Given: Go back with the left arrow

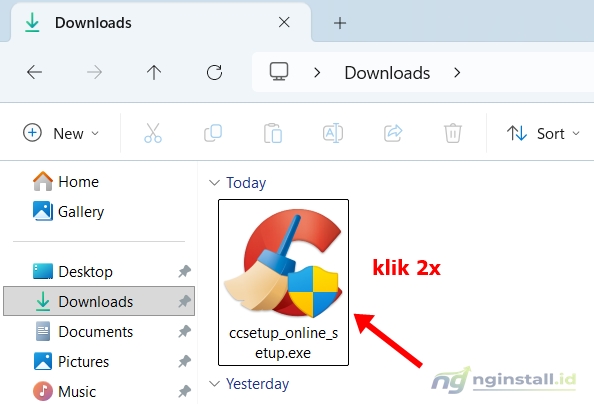Looking at the screenshot, I should coord(34,72).
